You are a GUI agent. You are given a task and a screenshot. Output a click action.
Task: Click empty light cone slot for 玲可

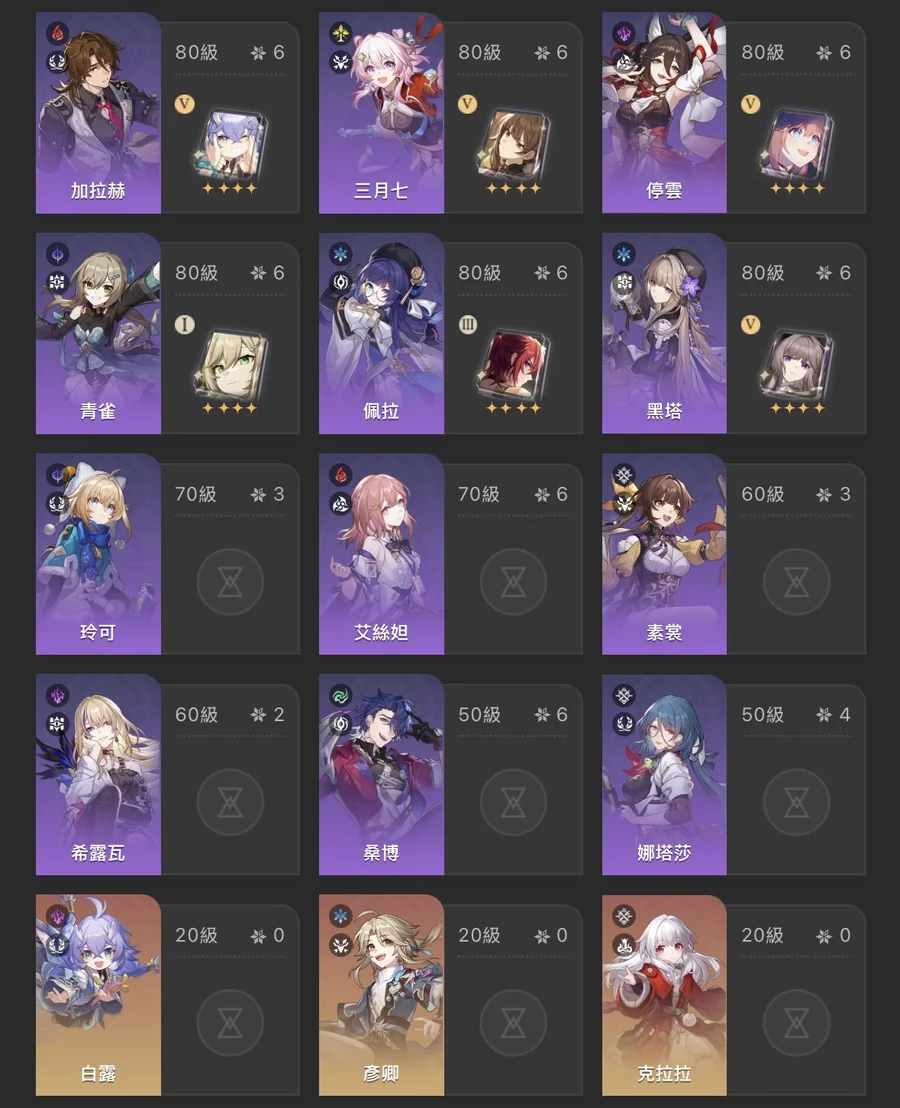pyautogui.click(x=230, y=582)
